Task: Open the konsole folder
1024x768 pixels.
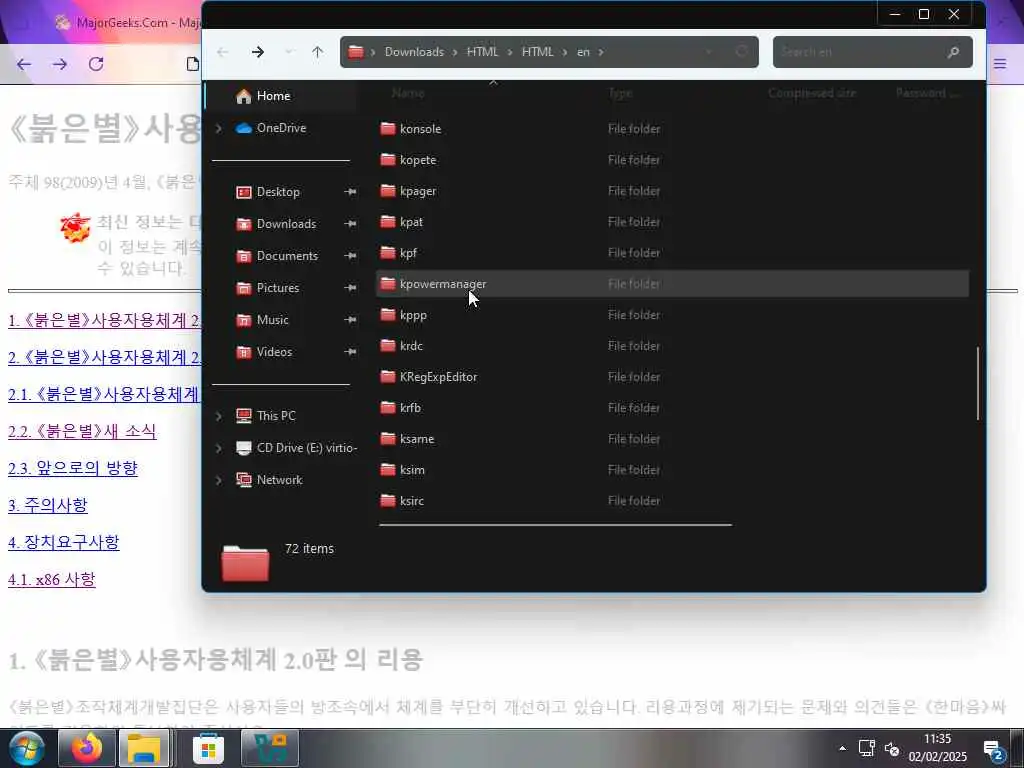Action: [420, 129]
